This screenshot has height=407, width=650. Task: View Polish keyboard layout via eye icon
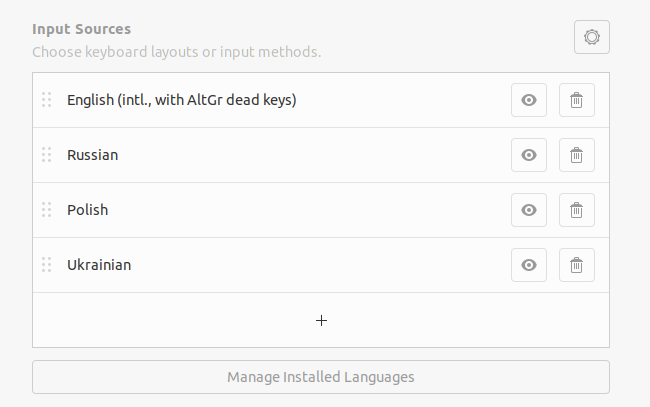click(529, 210)
